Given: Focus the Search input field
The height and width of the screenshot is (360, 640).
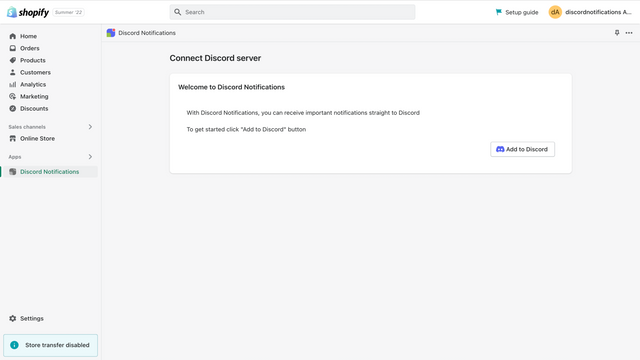Looking at the screenshot, I should point(292,12).
